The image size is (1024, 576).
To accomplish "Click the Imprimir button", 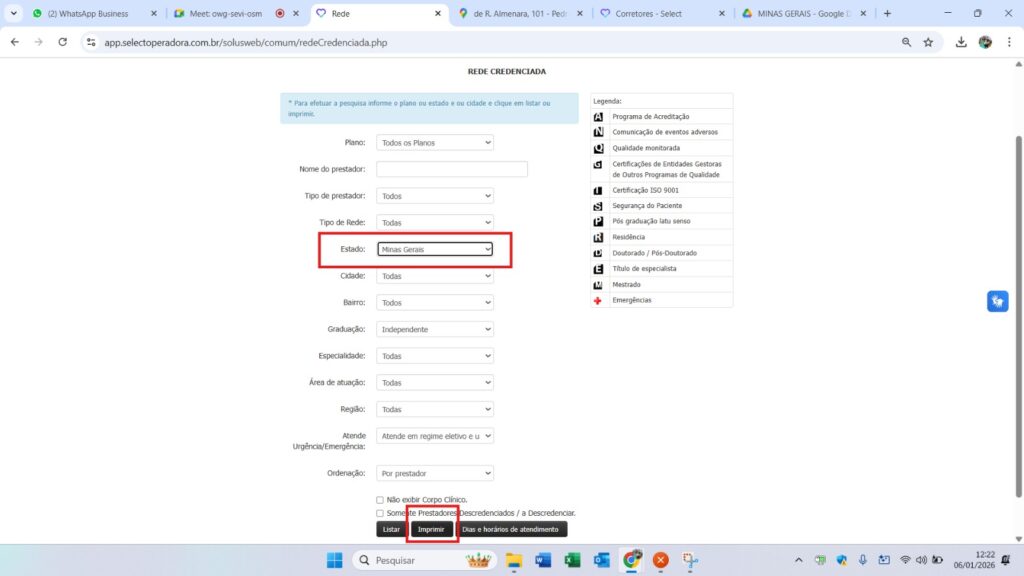I will (x=431, y=529).
